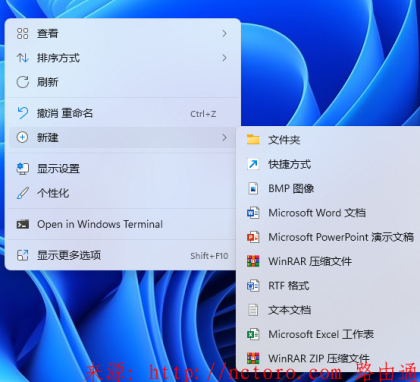Select 刷新 to refresh the desktop

123,82
